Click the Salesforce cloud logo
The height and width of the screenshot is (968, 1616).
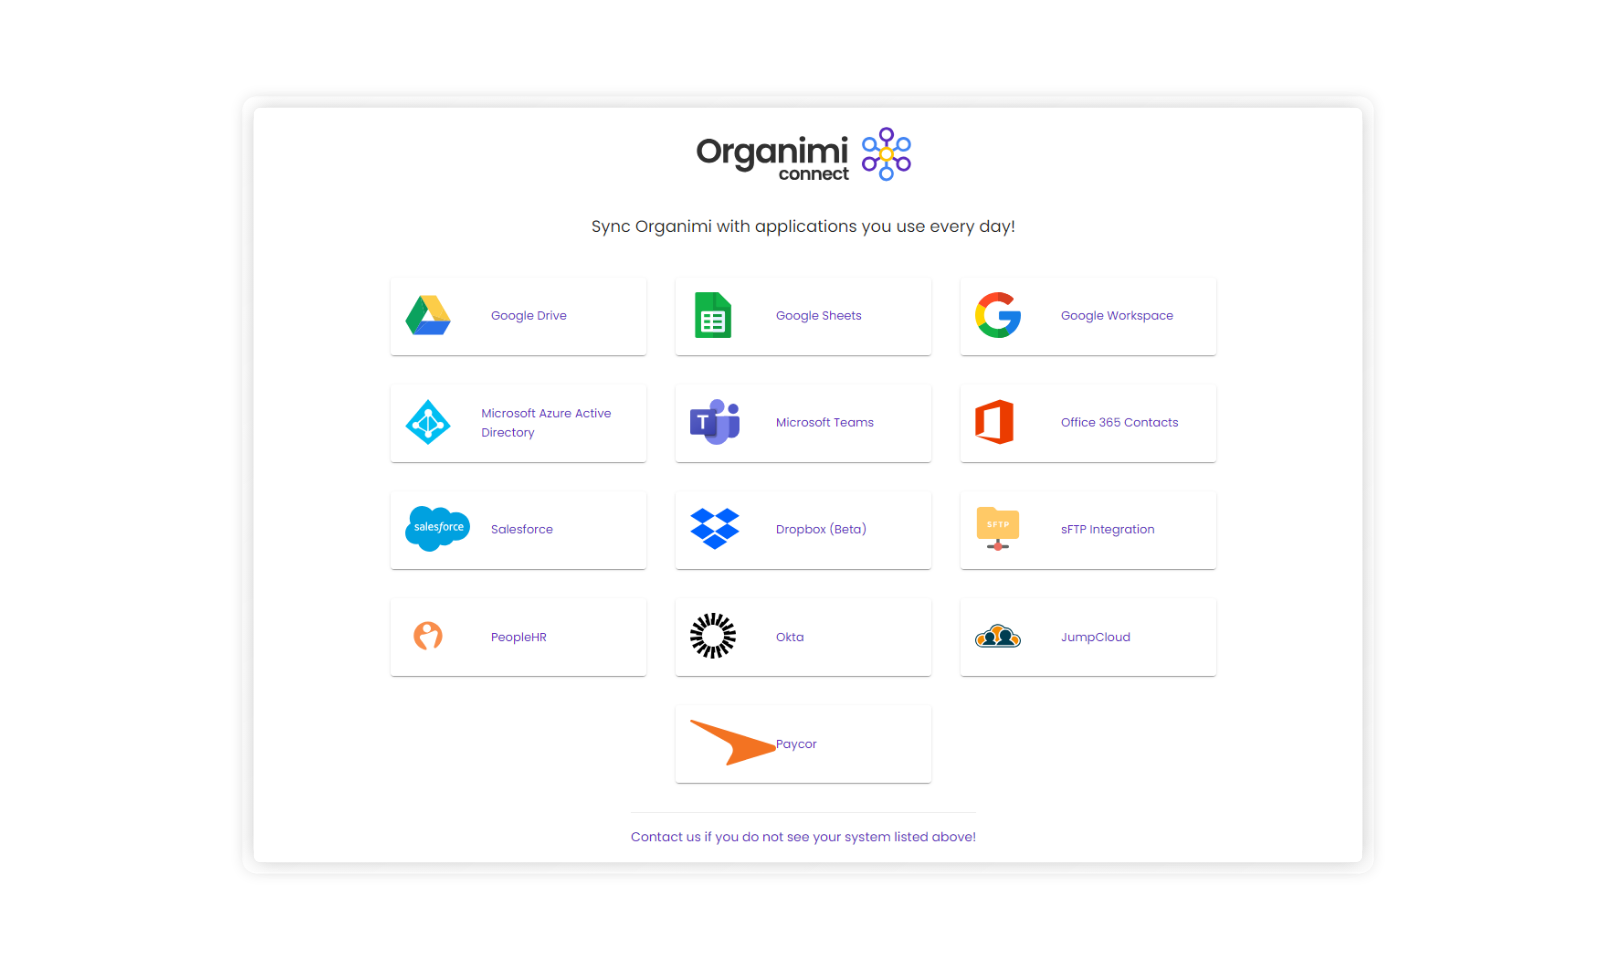coord(437,529)
